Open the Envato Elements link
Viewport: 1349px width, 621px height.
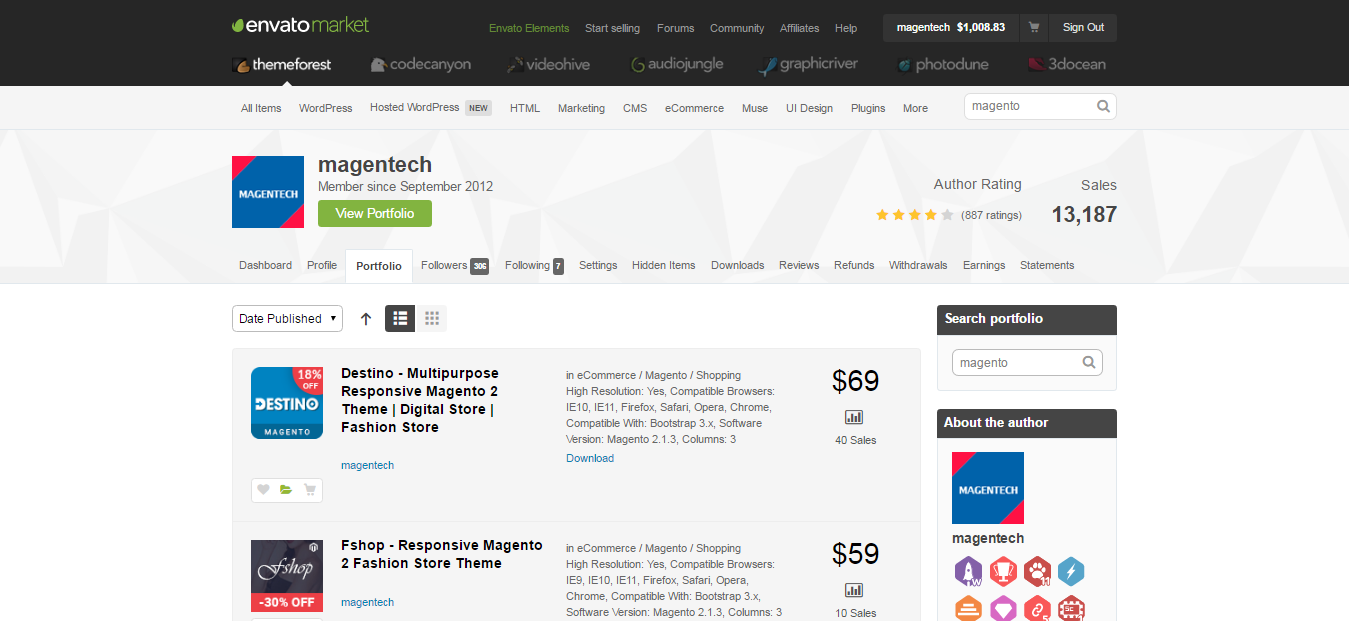pos(529,28)
